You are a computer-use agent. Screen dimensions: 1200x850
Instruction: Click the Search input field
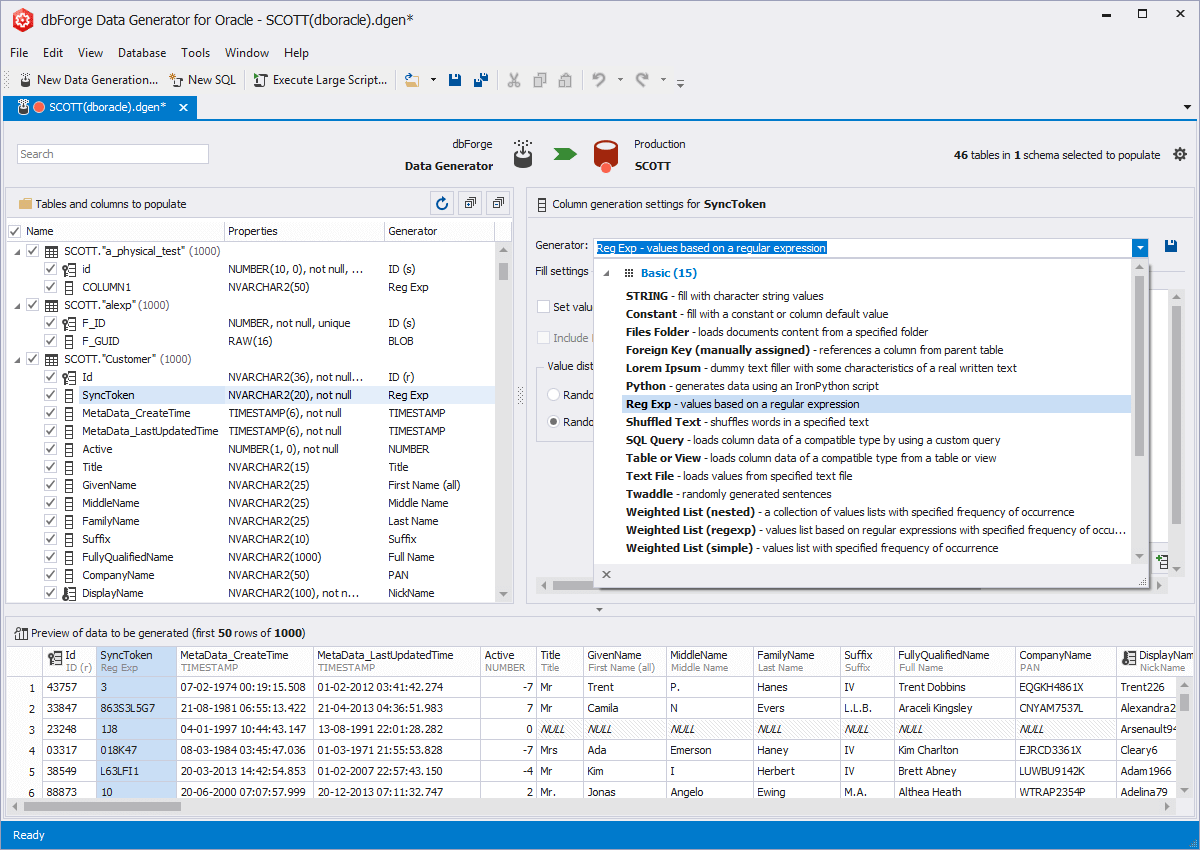tap(112, 153)
